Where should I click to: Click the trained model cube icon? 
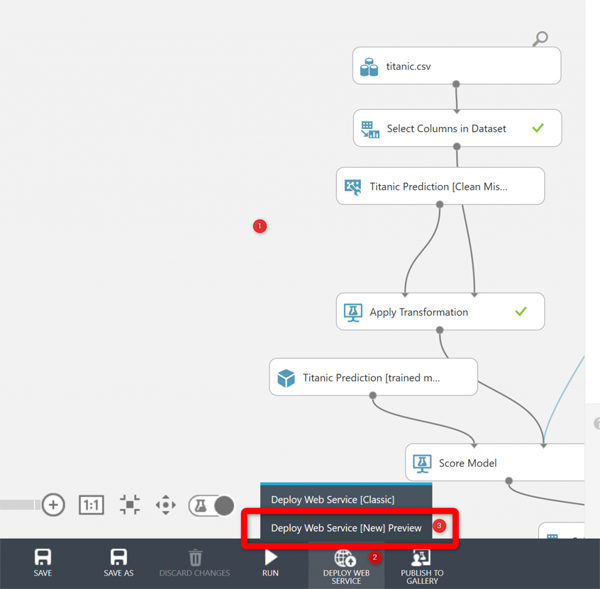pos(286,378)
